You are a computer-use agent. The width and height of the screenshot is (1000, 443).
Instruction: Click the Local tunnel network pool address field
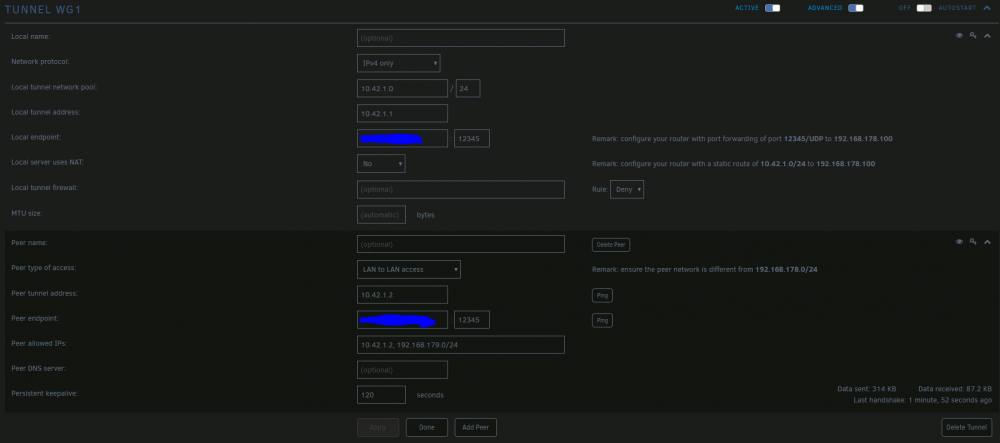pyautogui.click(x=402, y=89)
